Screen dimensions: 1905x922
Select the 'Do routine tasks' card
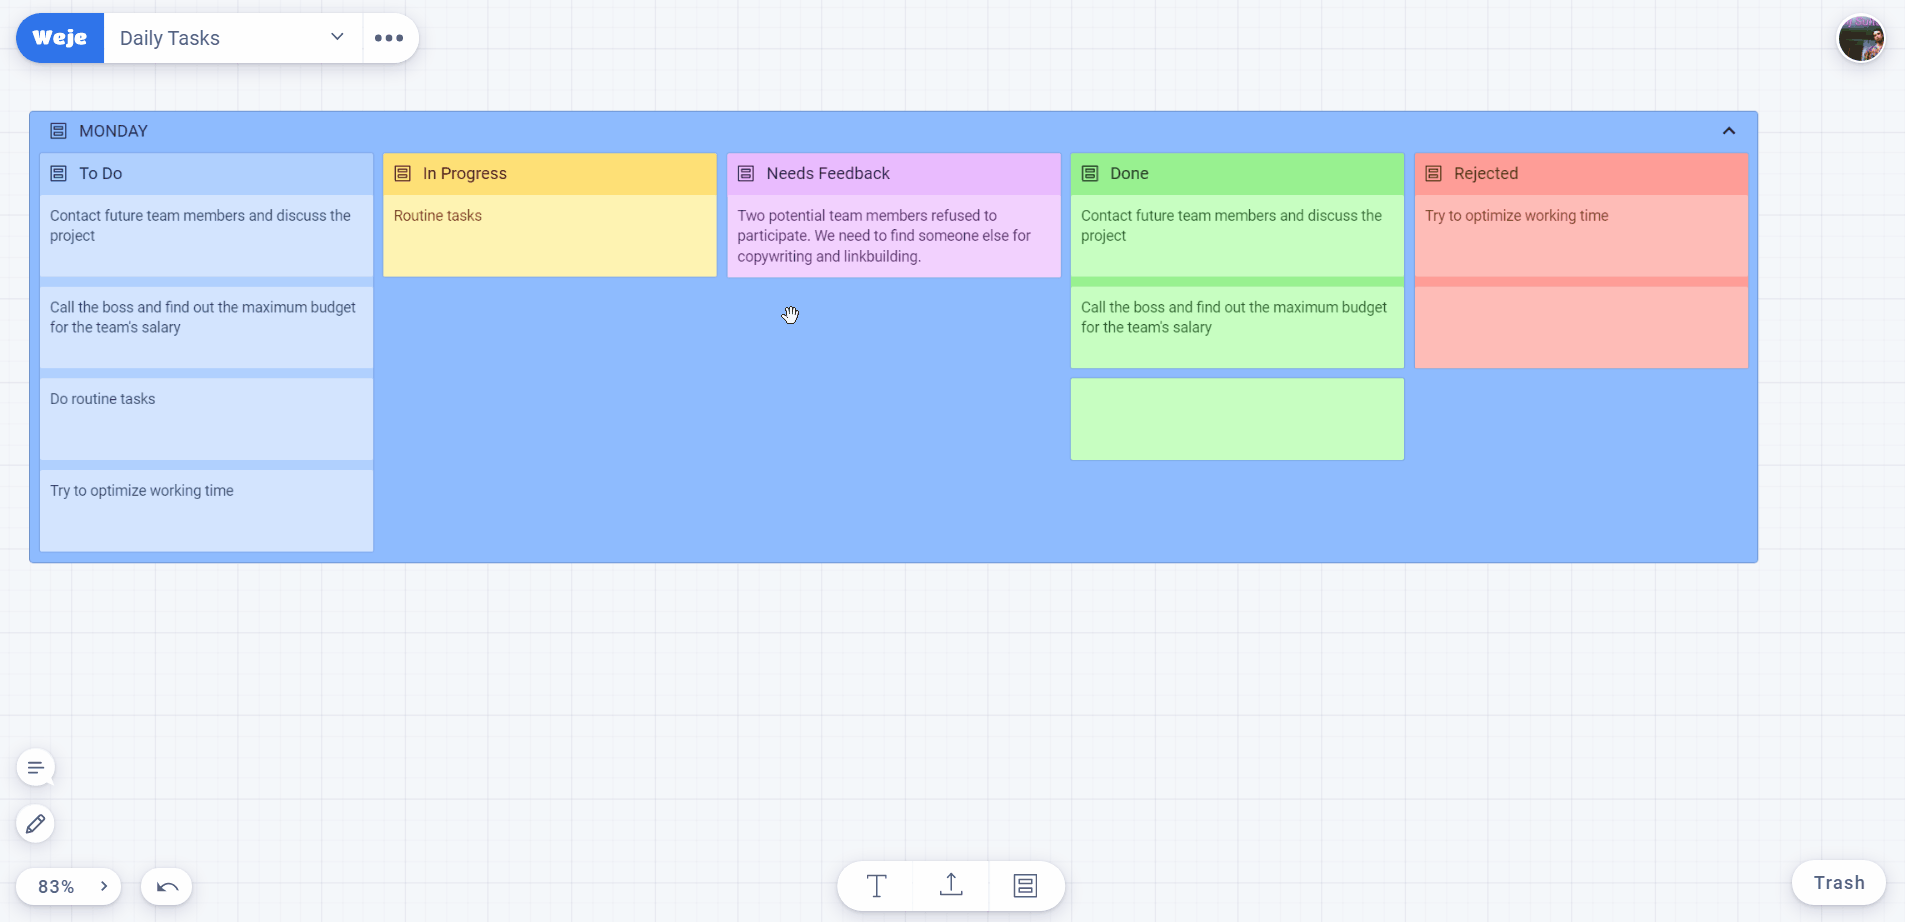(x=206, y=419)
